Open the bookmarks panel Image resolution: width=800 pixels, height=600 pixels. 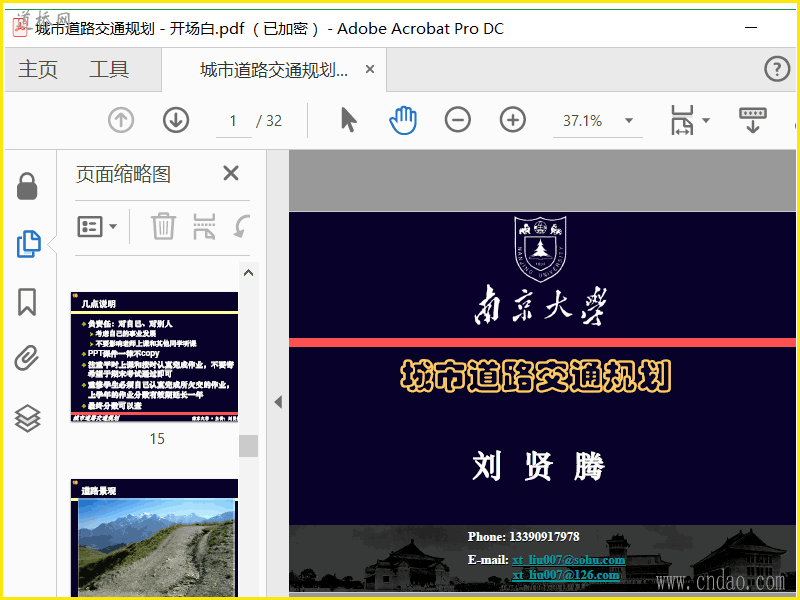pyautogui.click(x=27, y=302)
